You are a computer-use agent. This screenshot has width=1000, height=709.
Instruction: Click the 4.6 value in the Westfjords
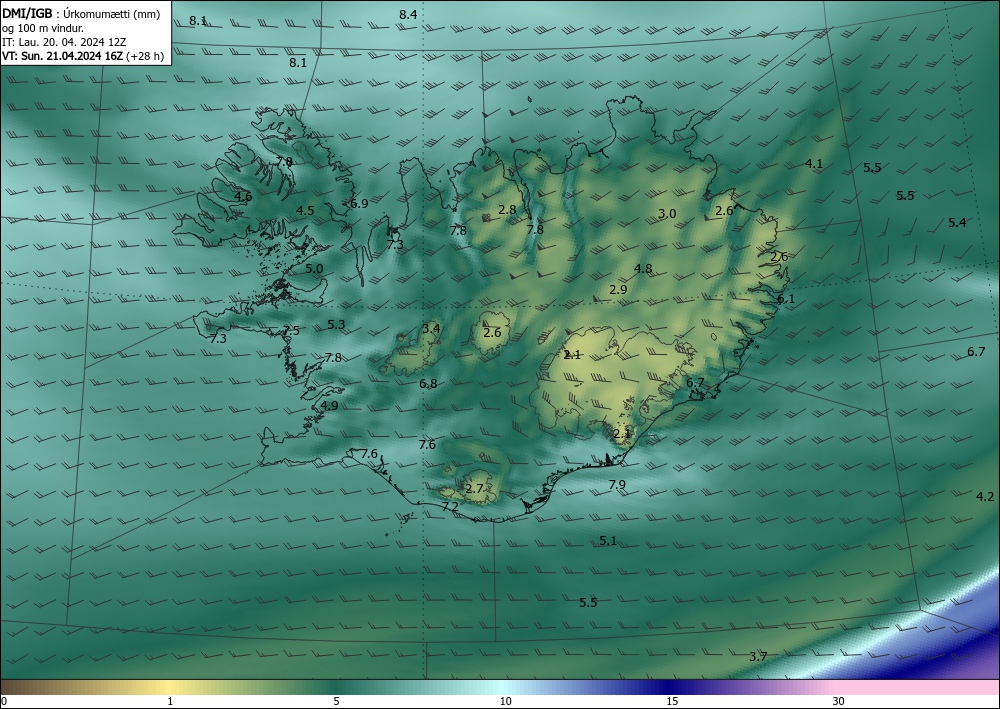(x=243, y=196)
